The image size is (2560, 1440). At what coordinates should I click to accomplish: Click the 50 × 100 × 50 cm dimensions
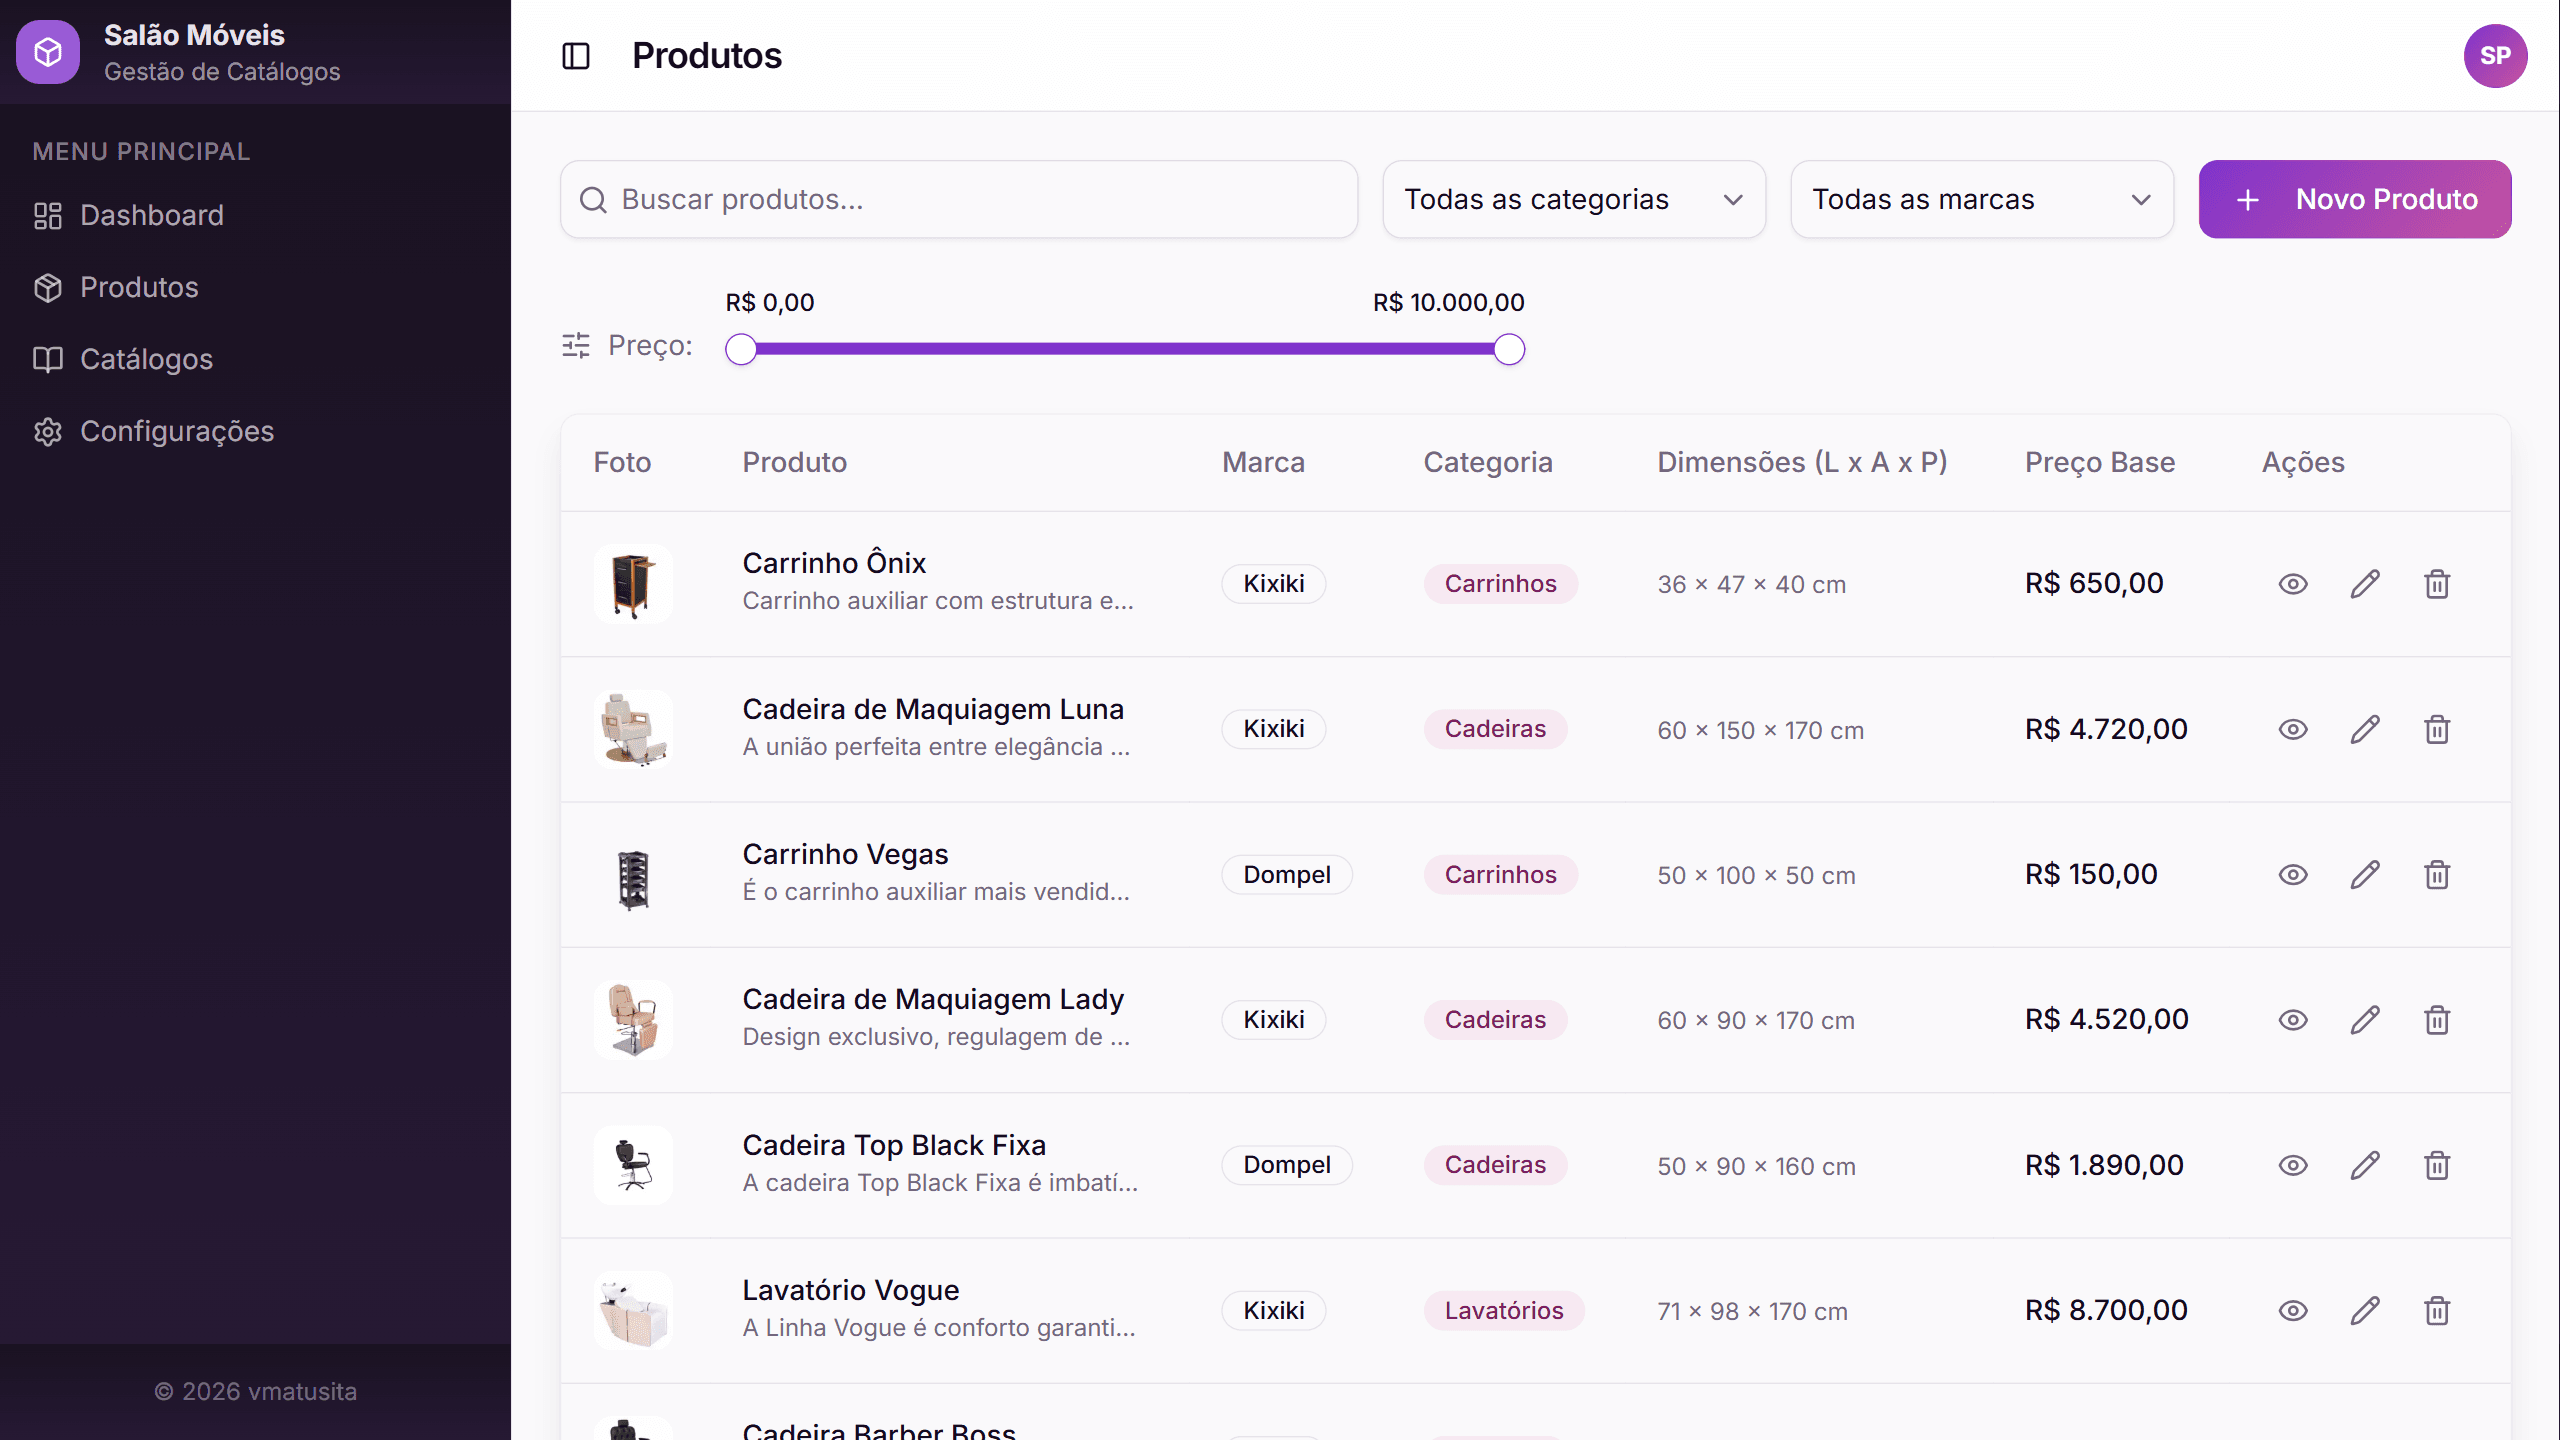tap(1756, 875)
